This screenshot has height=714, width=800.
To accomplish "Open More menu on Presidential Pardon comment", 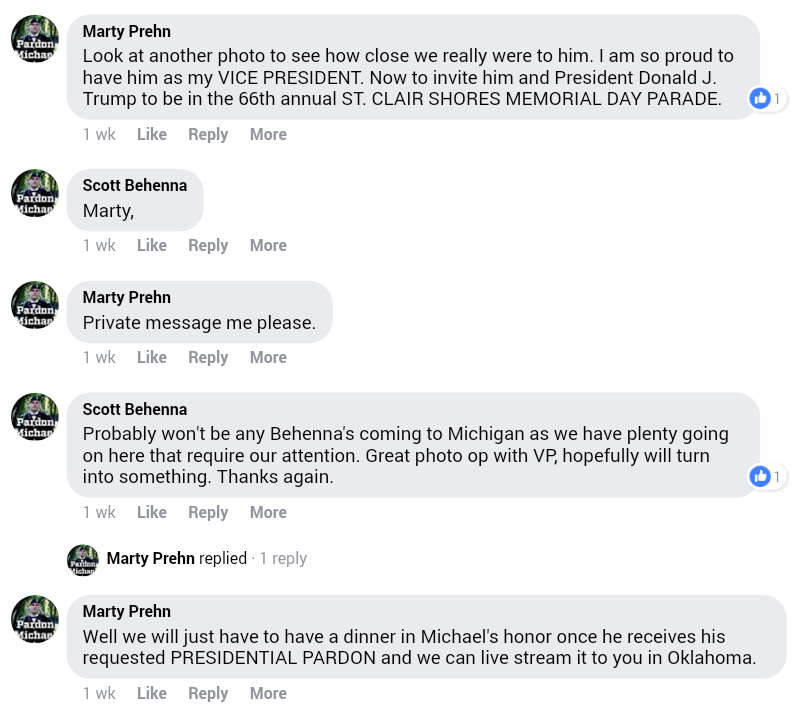I will tap(268, 693).
